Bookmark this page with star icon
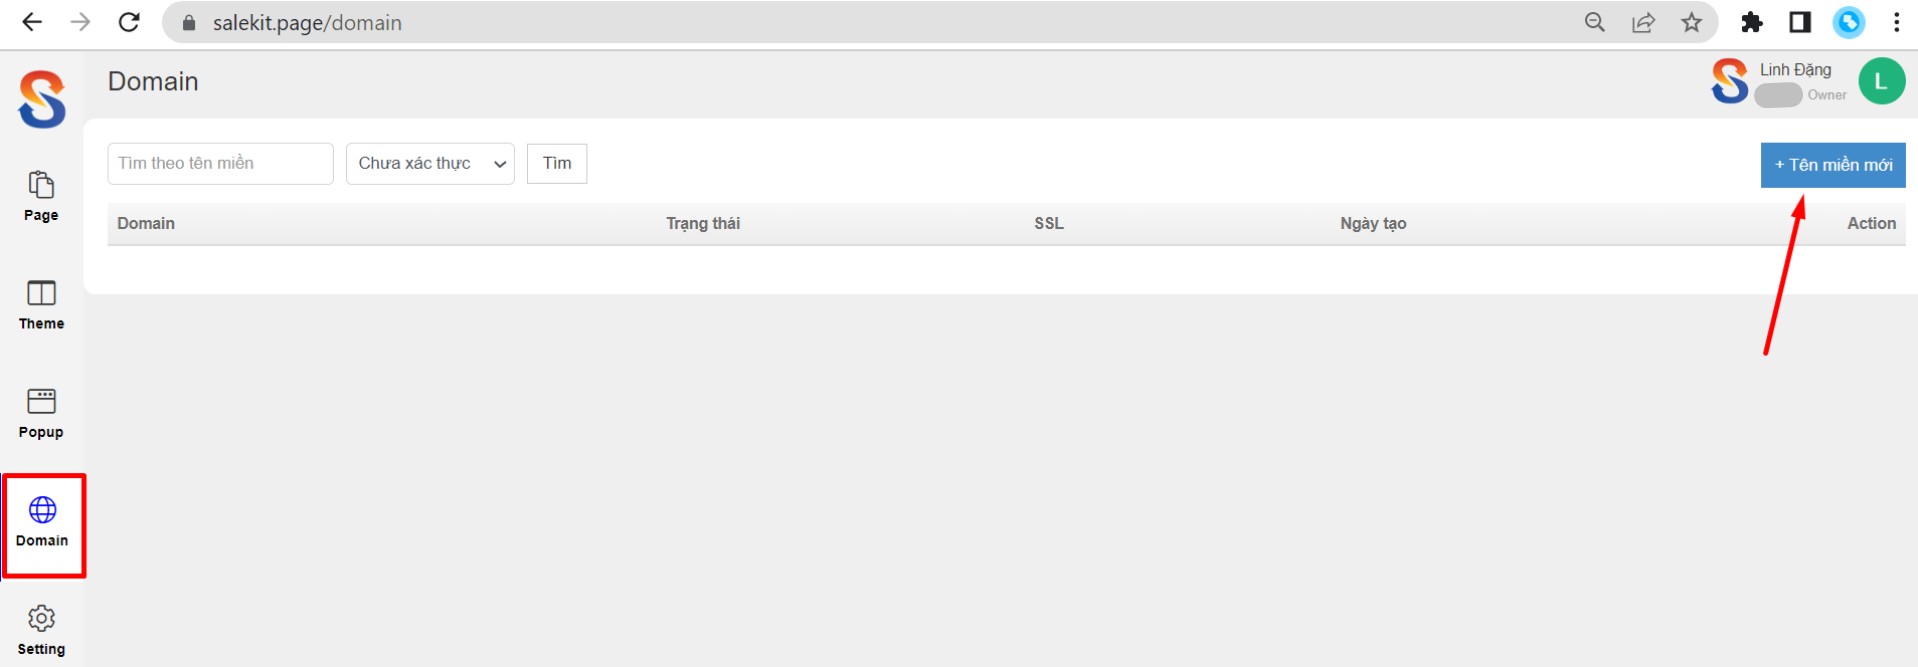The image size is (1918, 667). tap(1691, 22)
